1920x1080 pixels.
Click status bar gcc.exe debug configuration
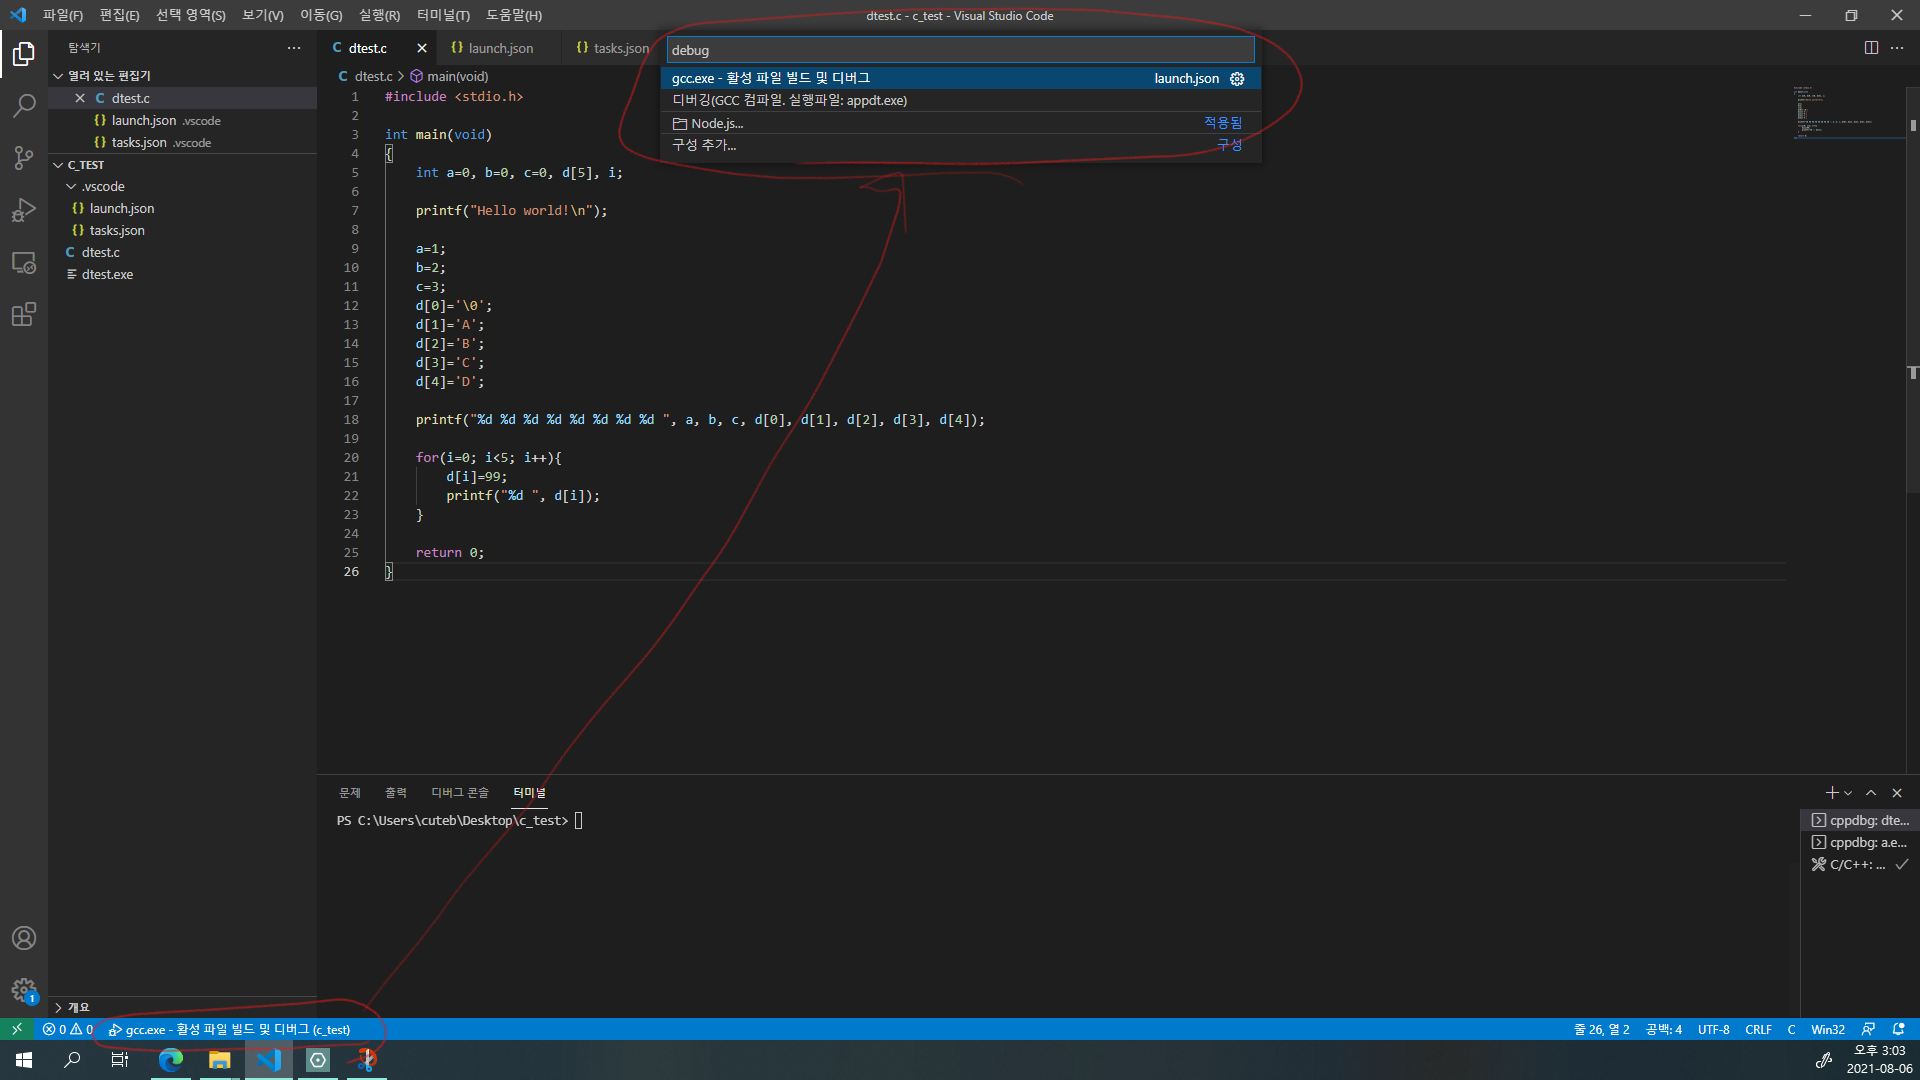[x=230, y=1029]
